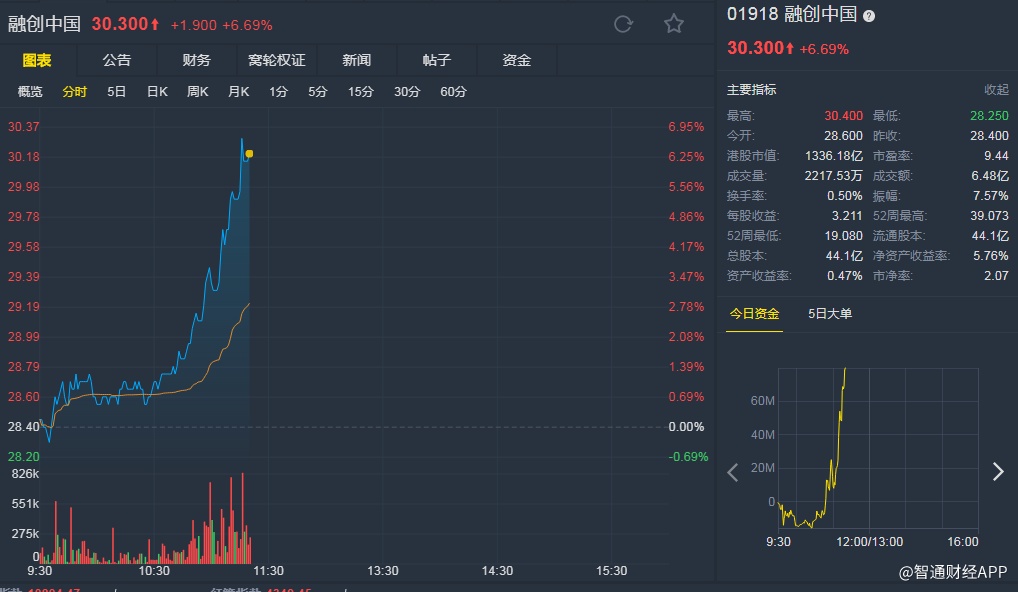Select the 今日资金 tab
This screenshot has height=592, width=1018.
click(x=754, y=314)
